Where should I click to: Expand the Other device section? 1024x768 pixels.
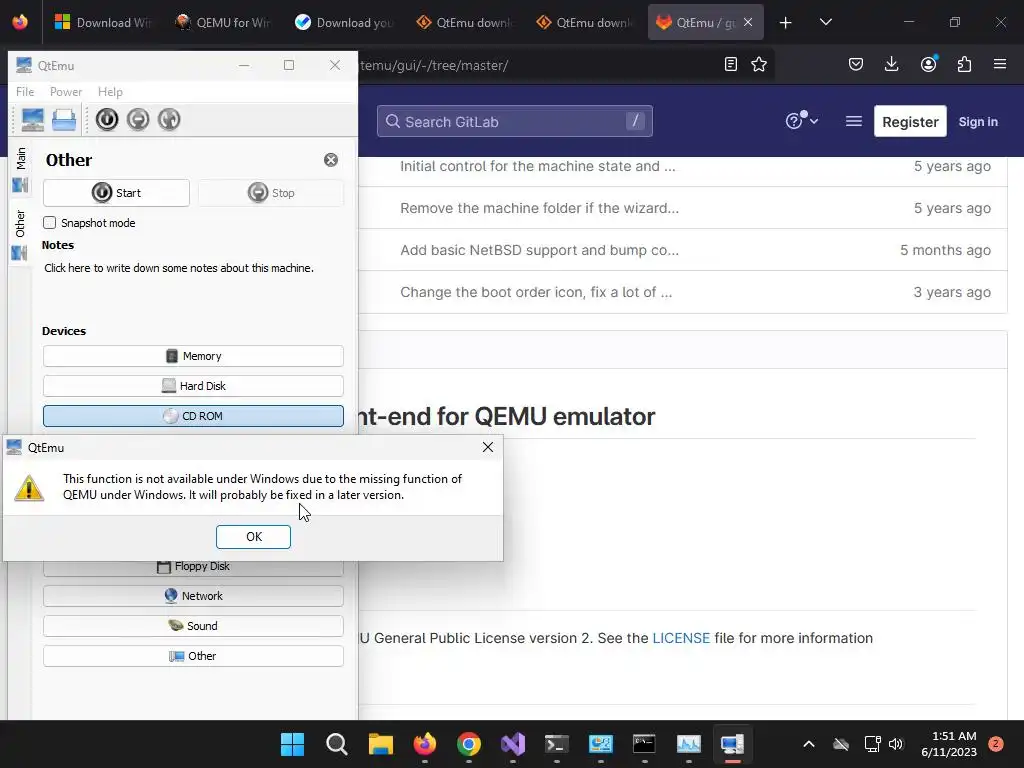(x=193, y=656)
